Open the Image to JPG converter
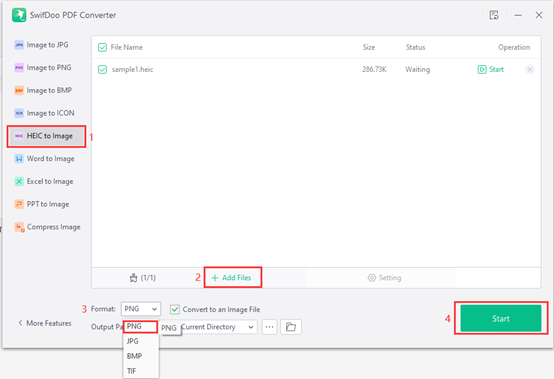Screen dimensions: 554x379 42,45
